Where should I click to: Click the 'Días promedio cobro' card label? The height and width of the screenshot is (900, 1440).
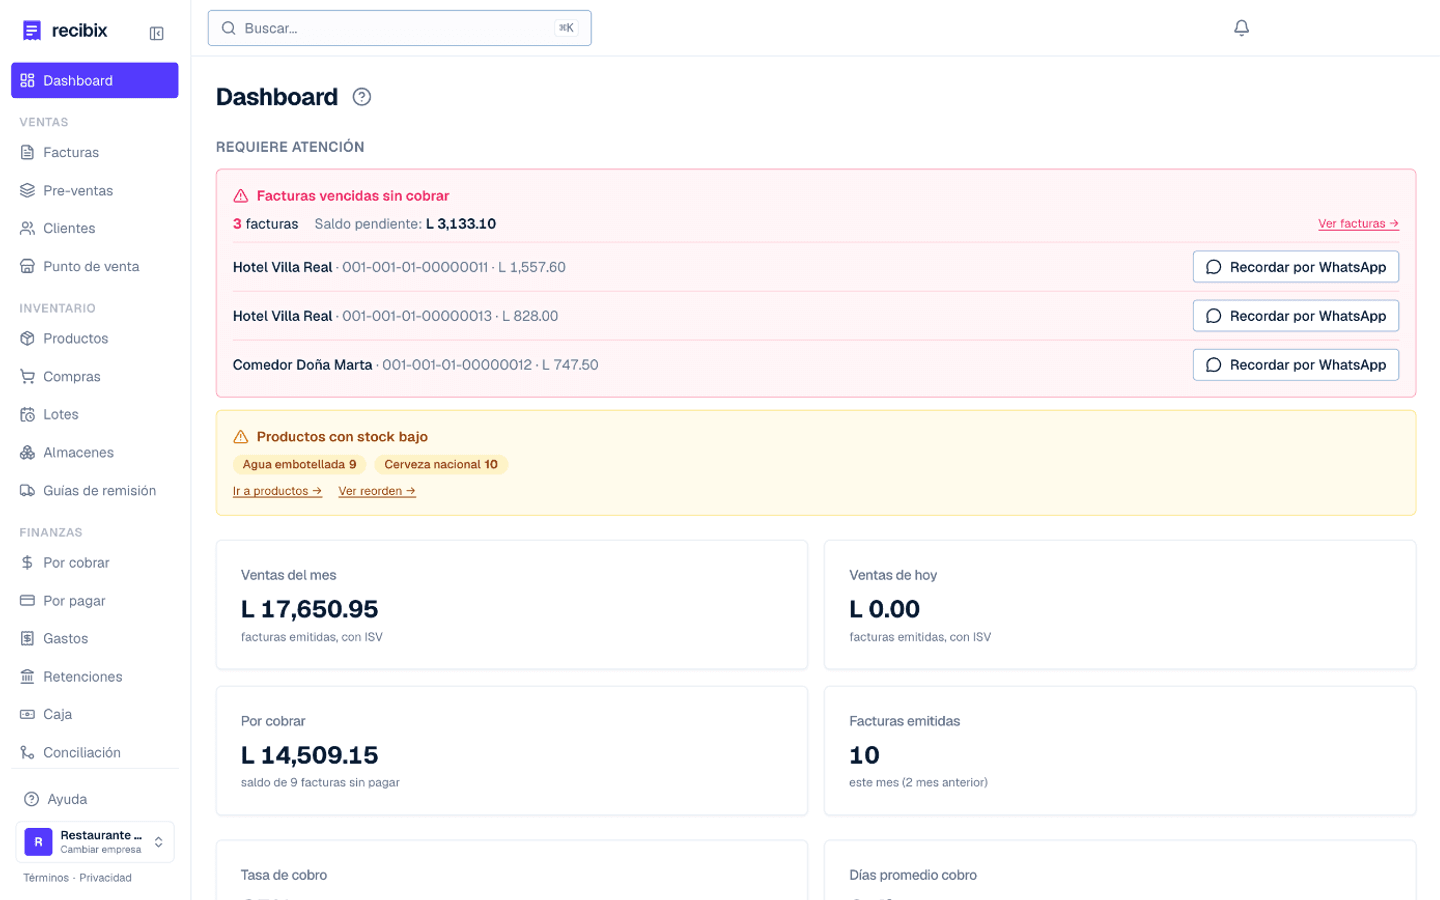coord(913,875)
